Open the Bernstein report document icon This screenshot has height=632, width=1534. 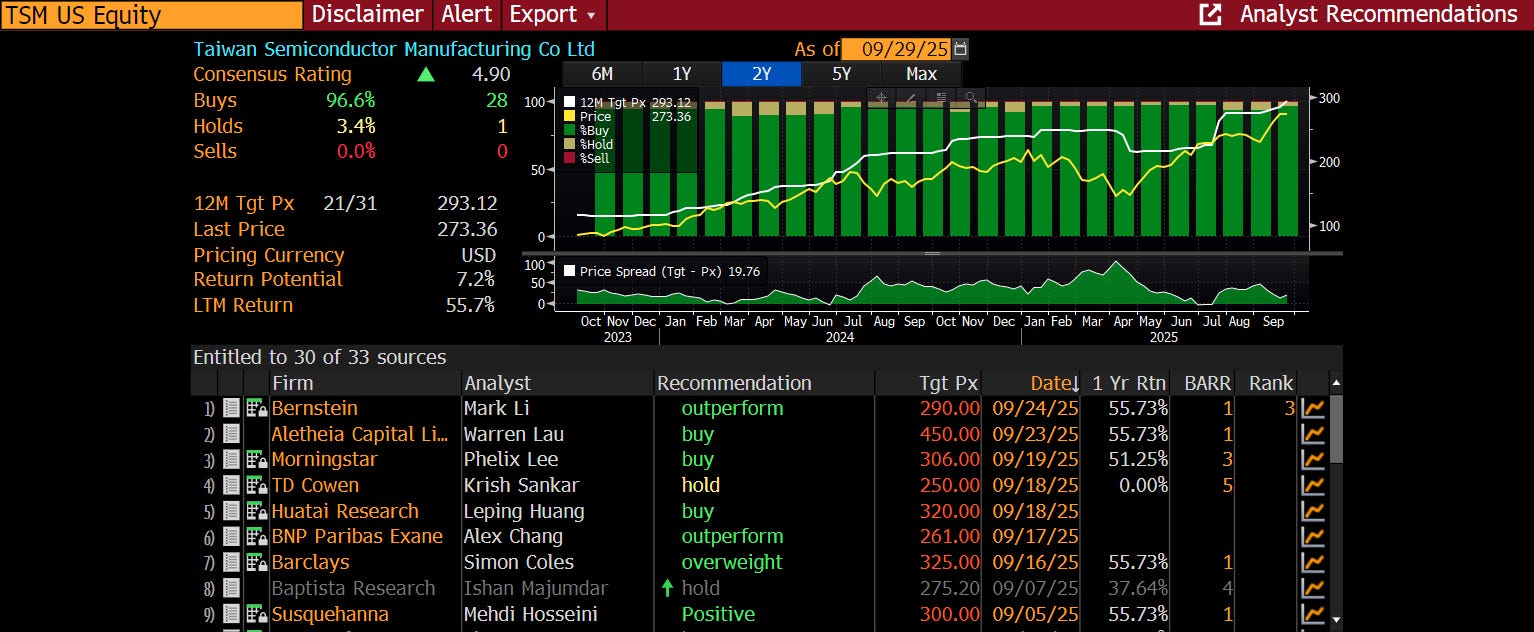(231, 408)
